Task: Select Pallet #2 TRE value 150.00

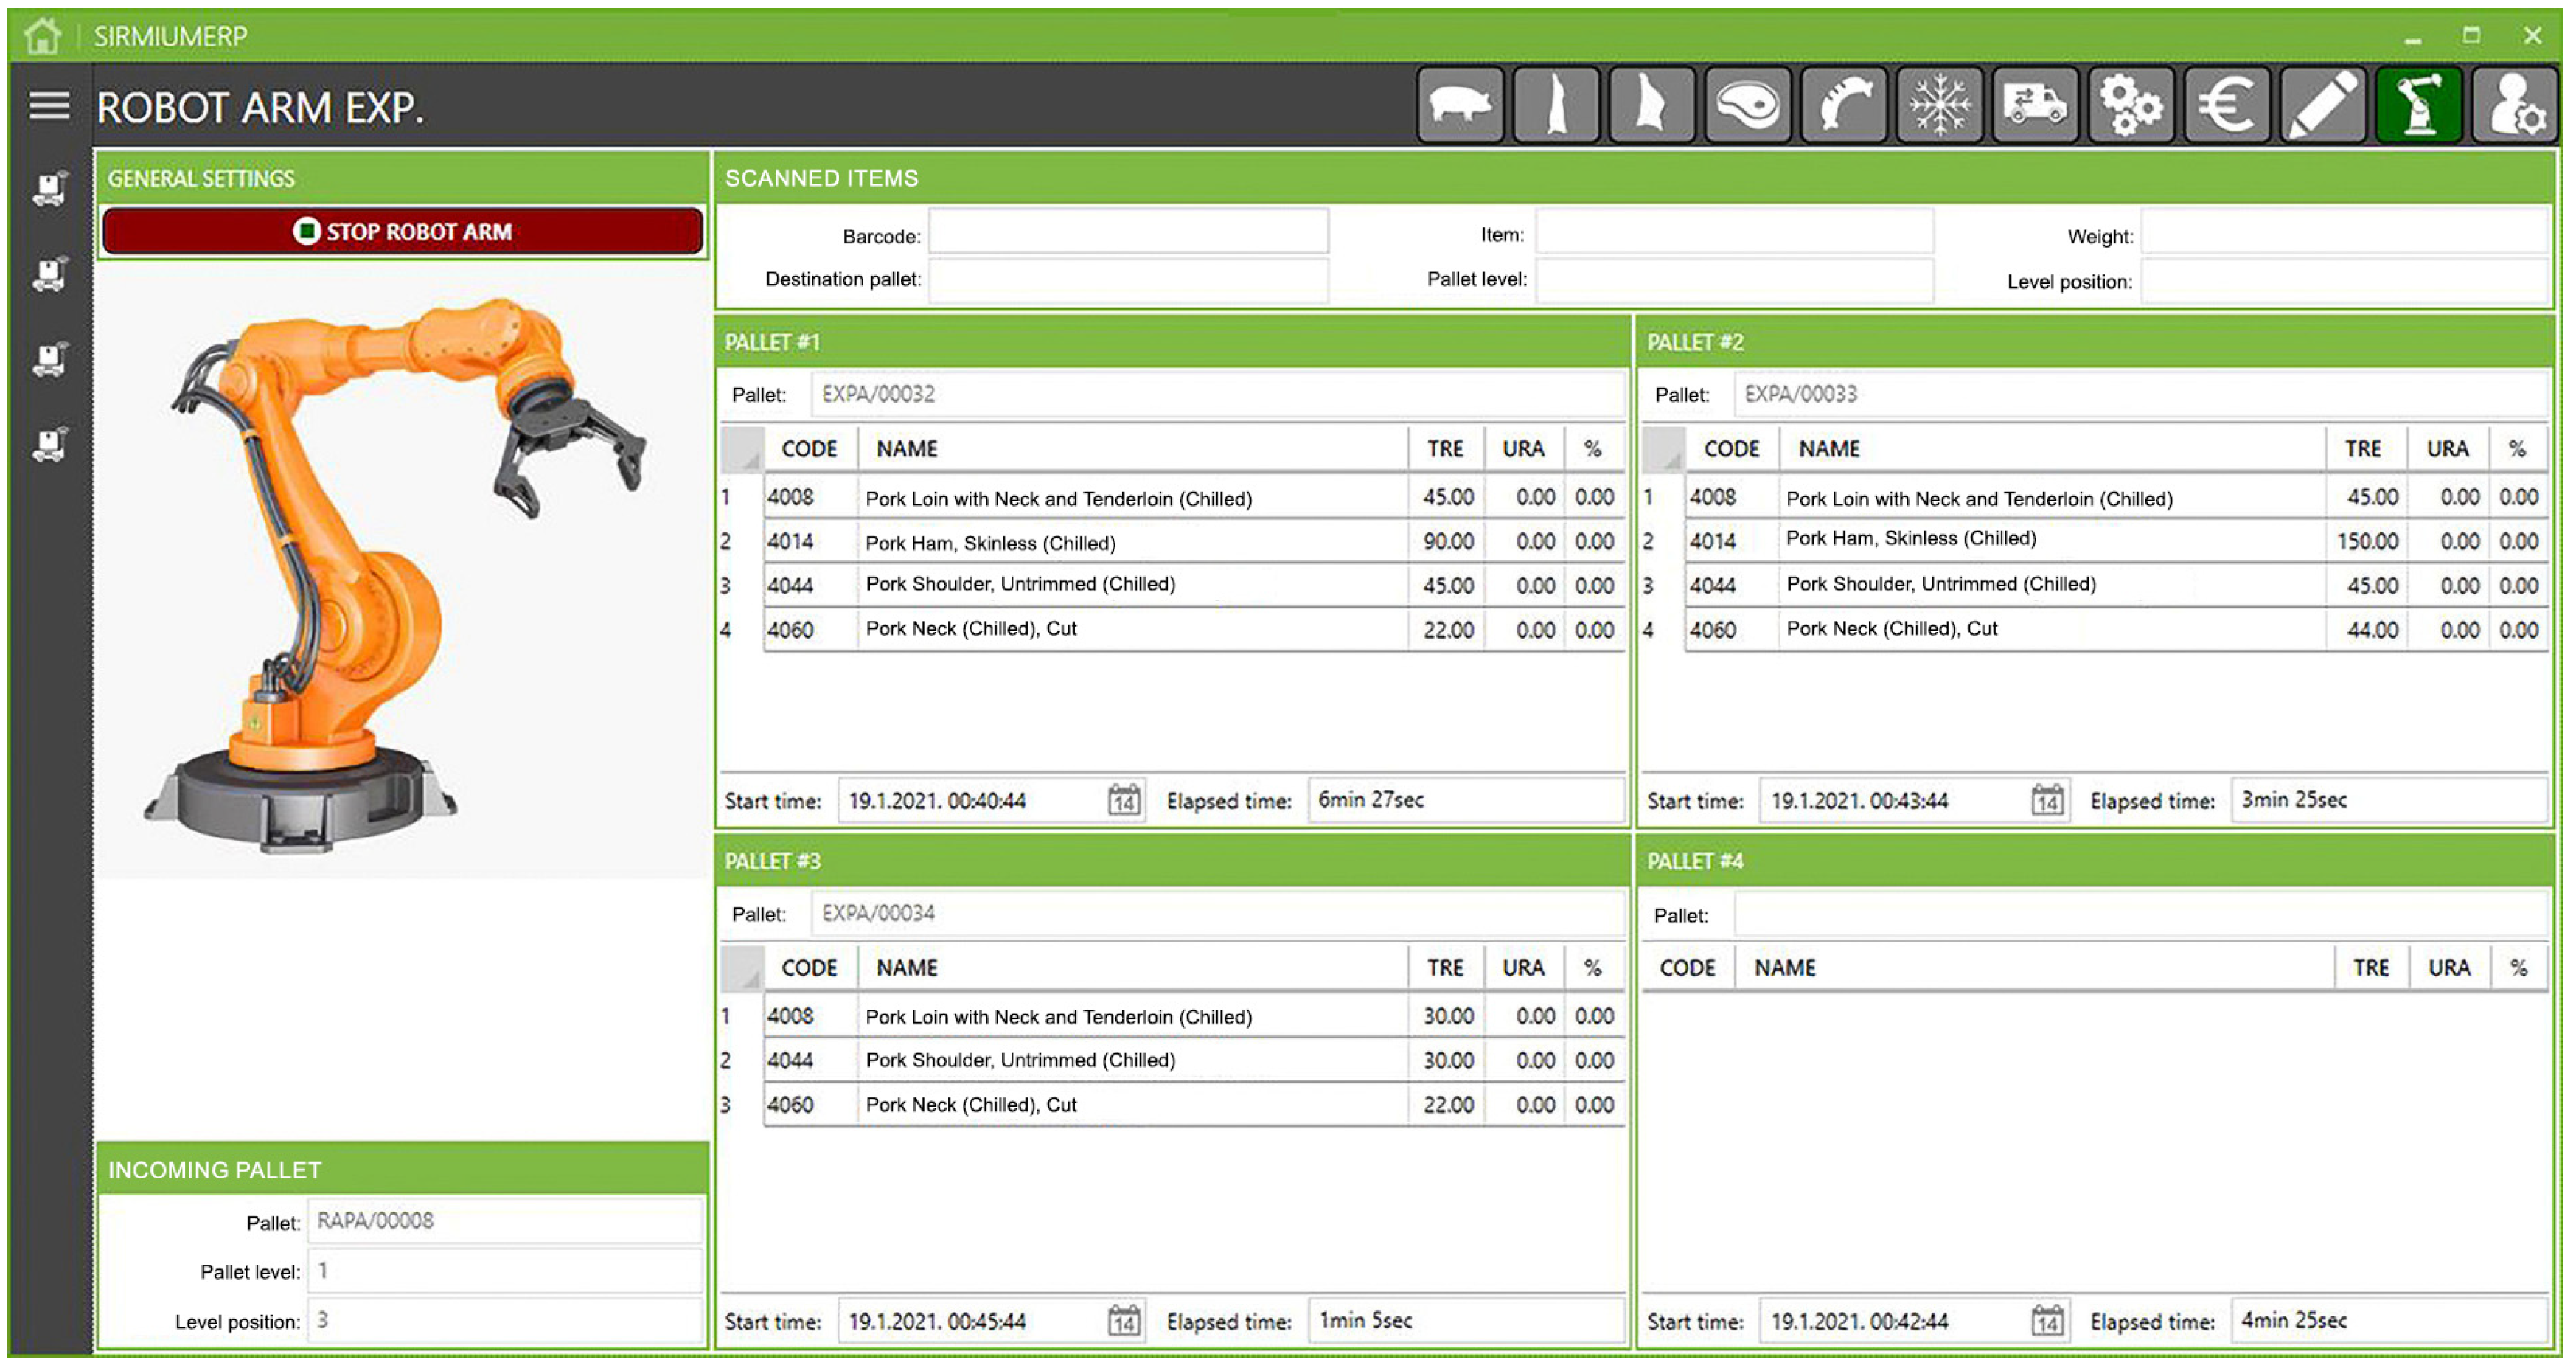Action: pyautogui.click(x=2367, y=542)
